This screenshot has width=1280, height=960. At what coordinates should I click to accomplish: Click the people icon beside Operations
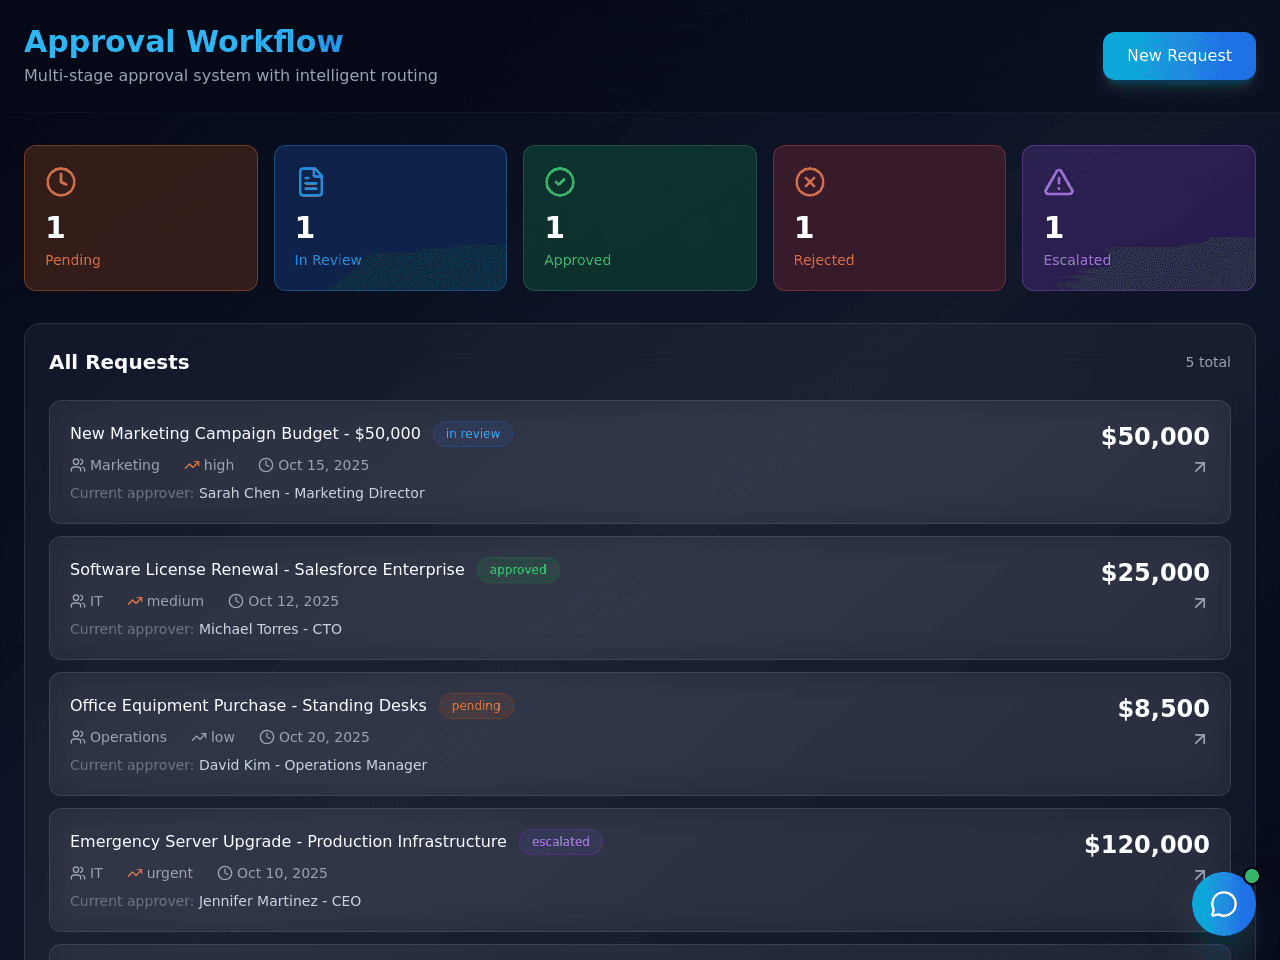78,737
